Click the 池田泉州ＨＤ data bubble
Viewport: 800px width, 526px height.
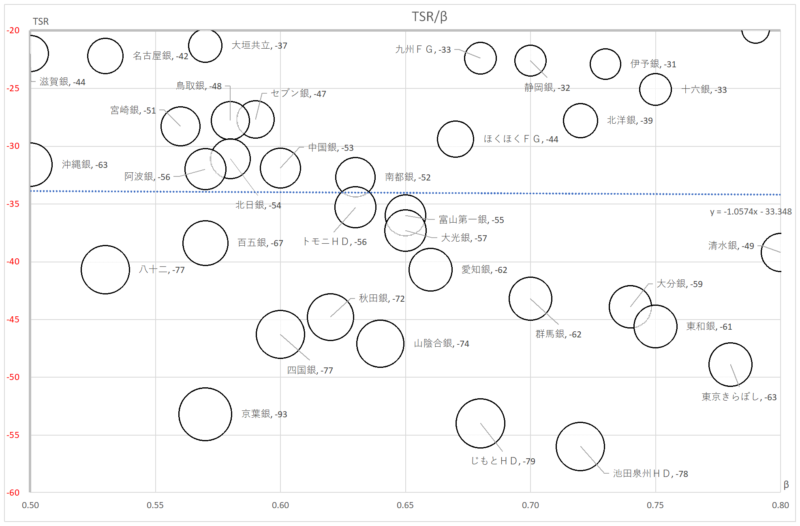581,447
